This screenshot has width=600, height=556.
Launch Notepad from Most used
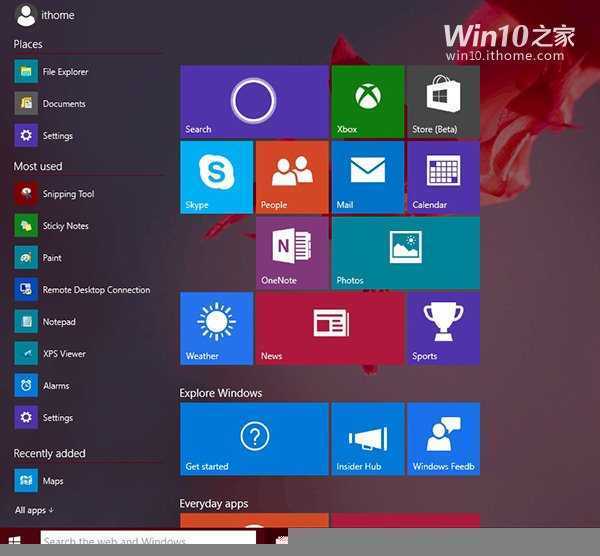[x=45, y=321]
